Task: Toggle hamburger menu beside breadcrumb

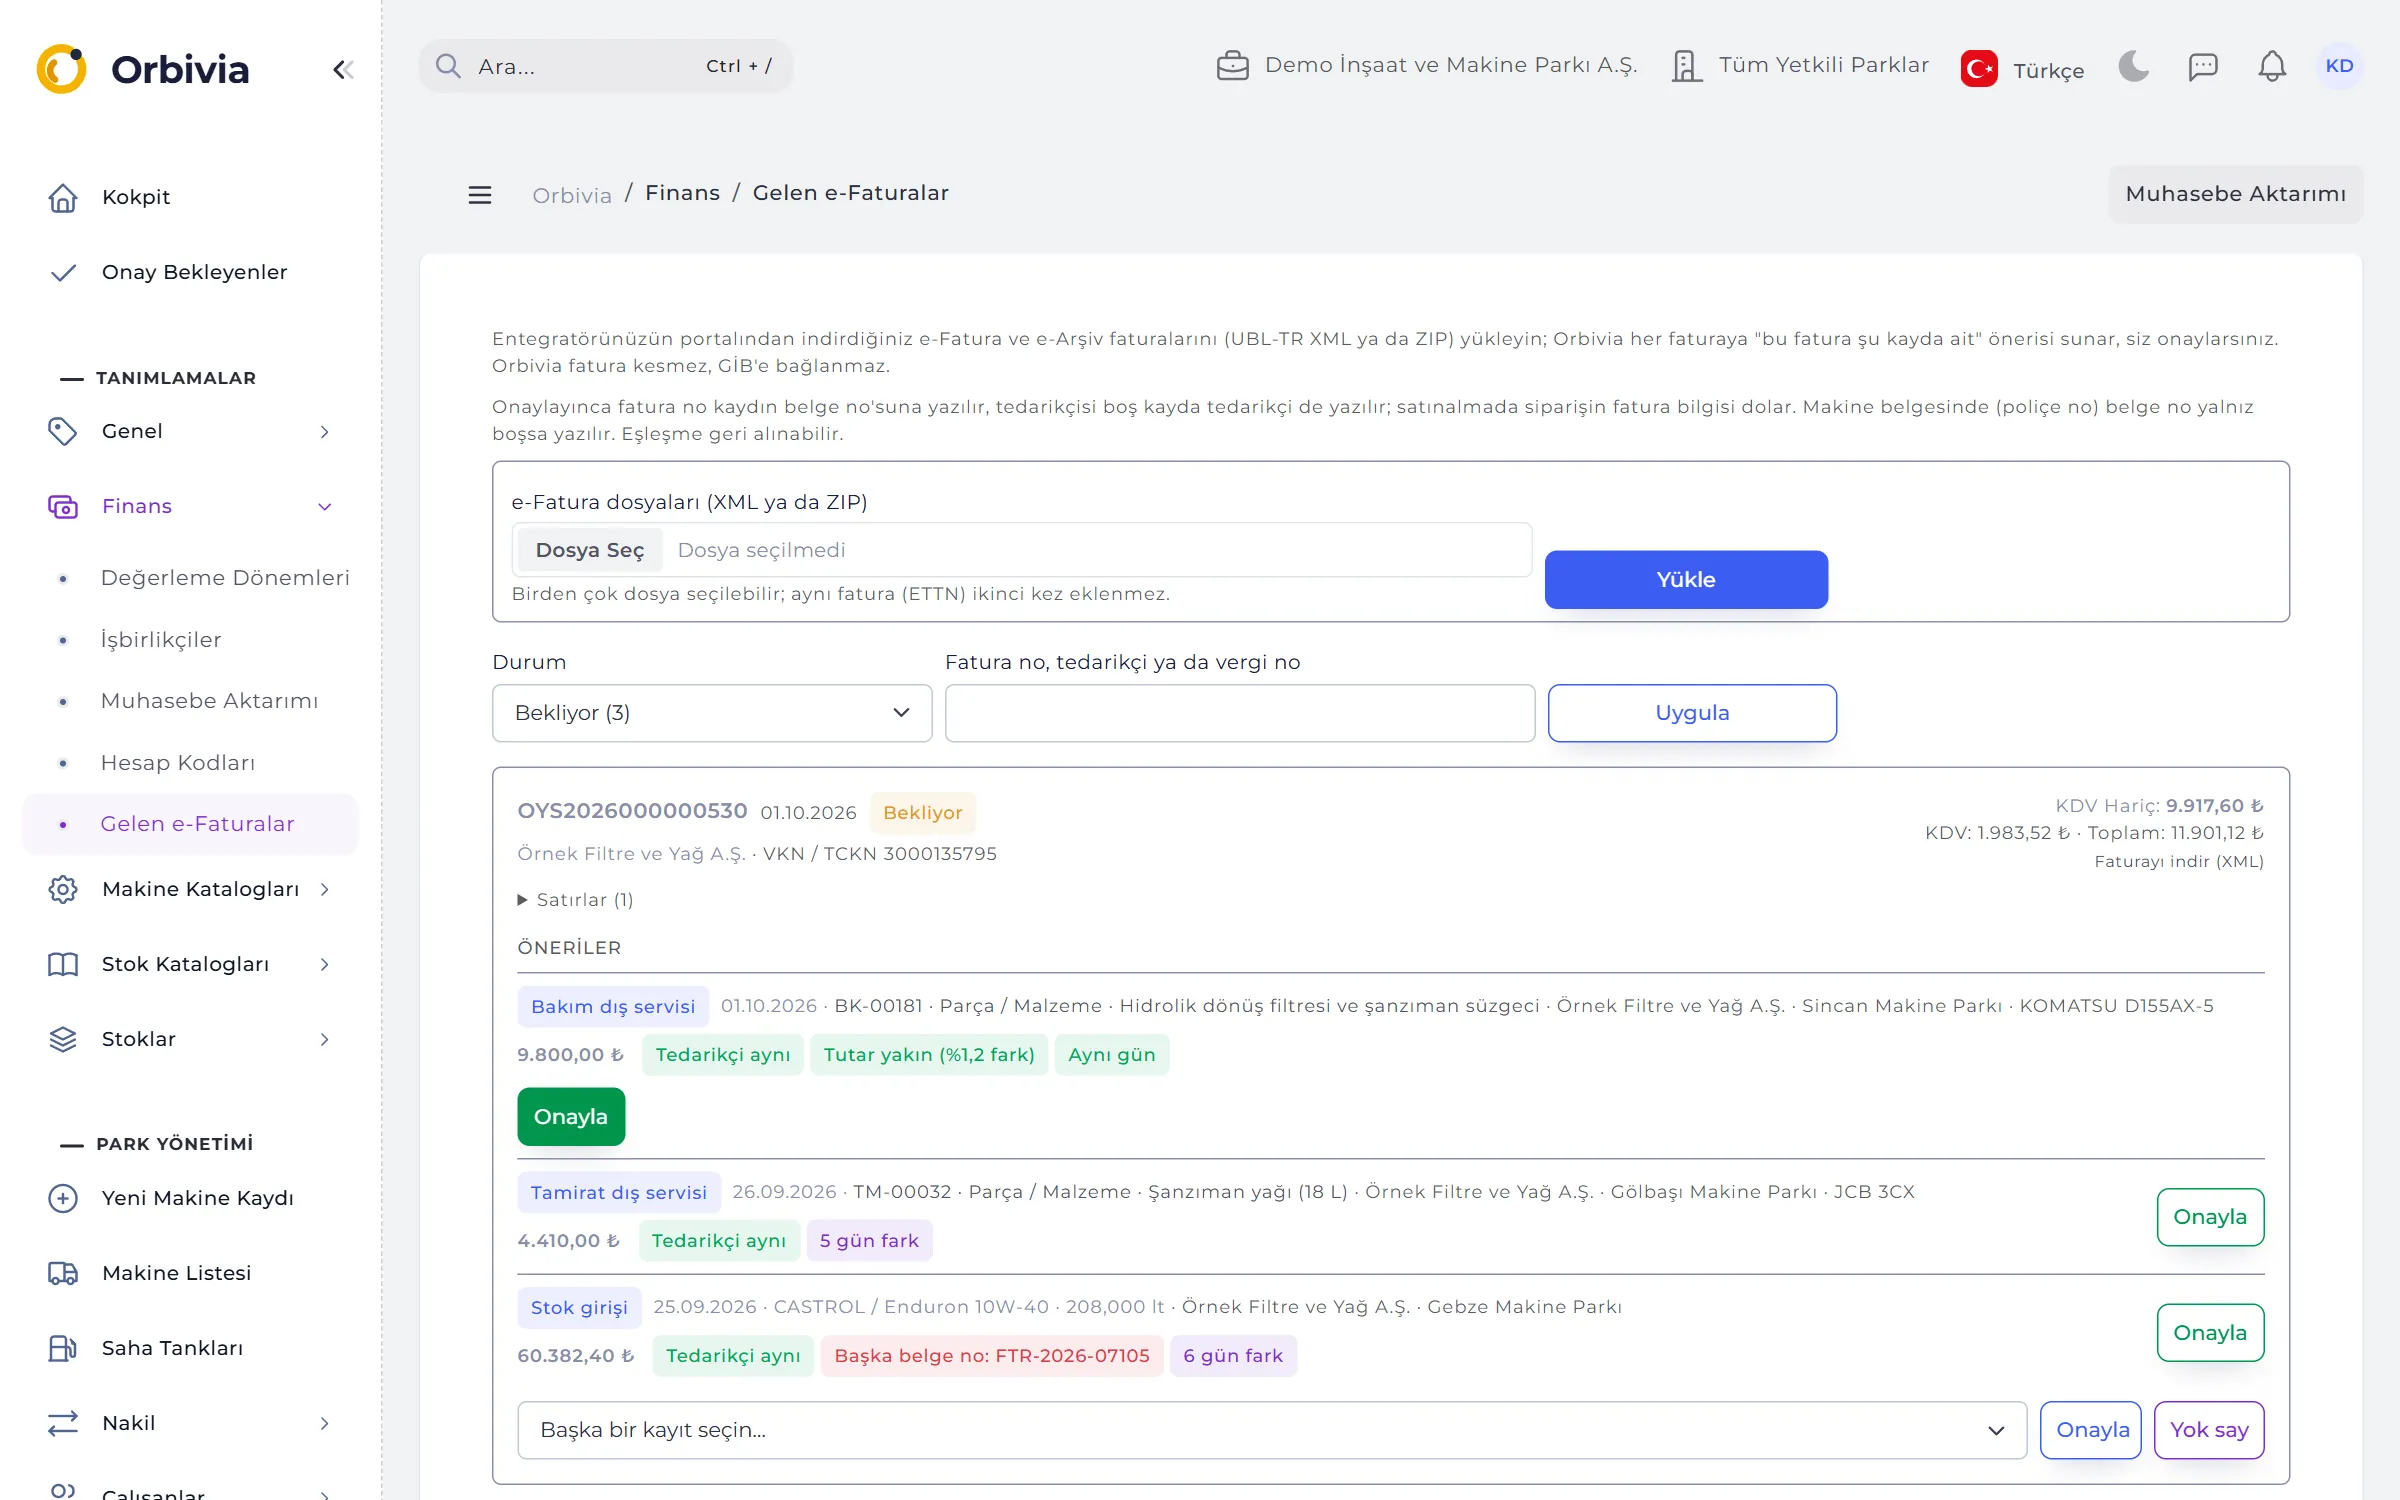Action: coord(480,195)
